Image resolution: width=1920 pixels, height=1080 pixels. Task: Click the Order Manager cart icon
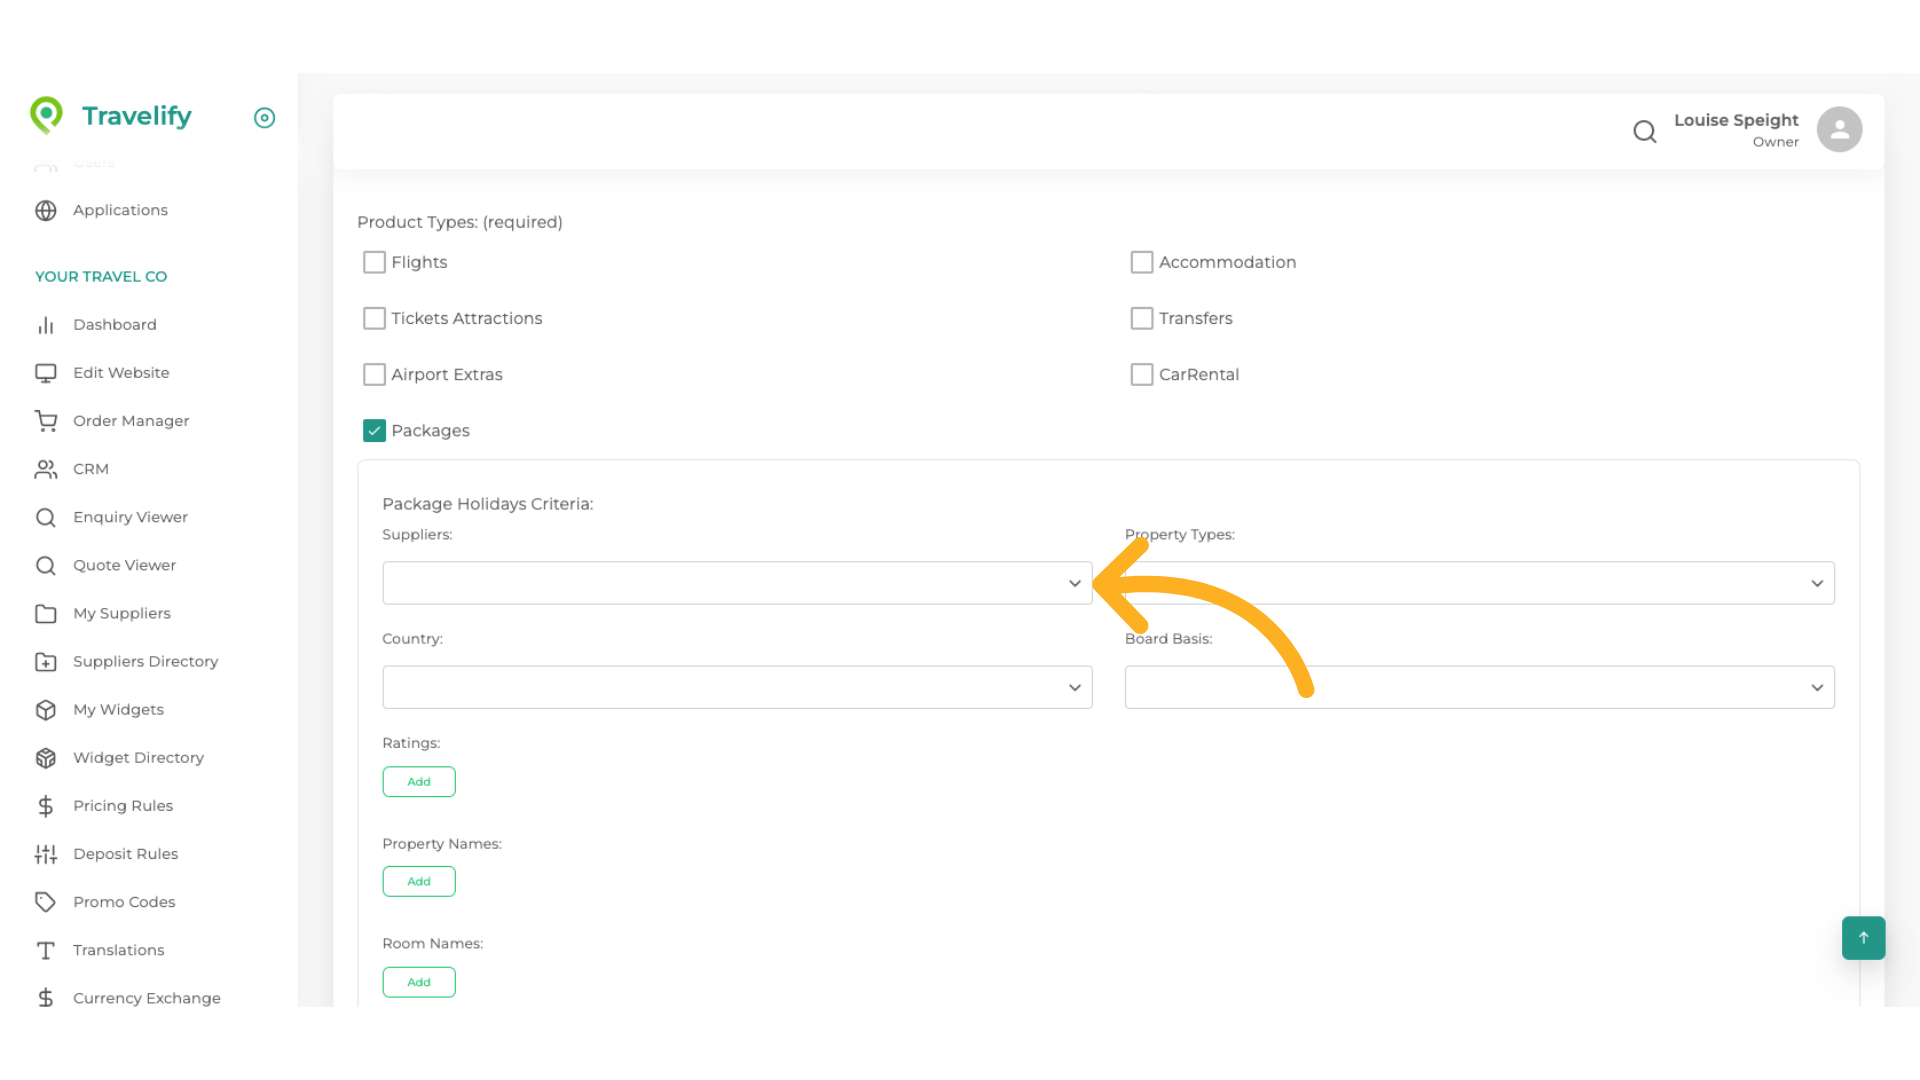click(x=46, y=421)
